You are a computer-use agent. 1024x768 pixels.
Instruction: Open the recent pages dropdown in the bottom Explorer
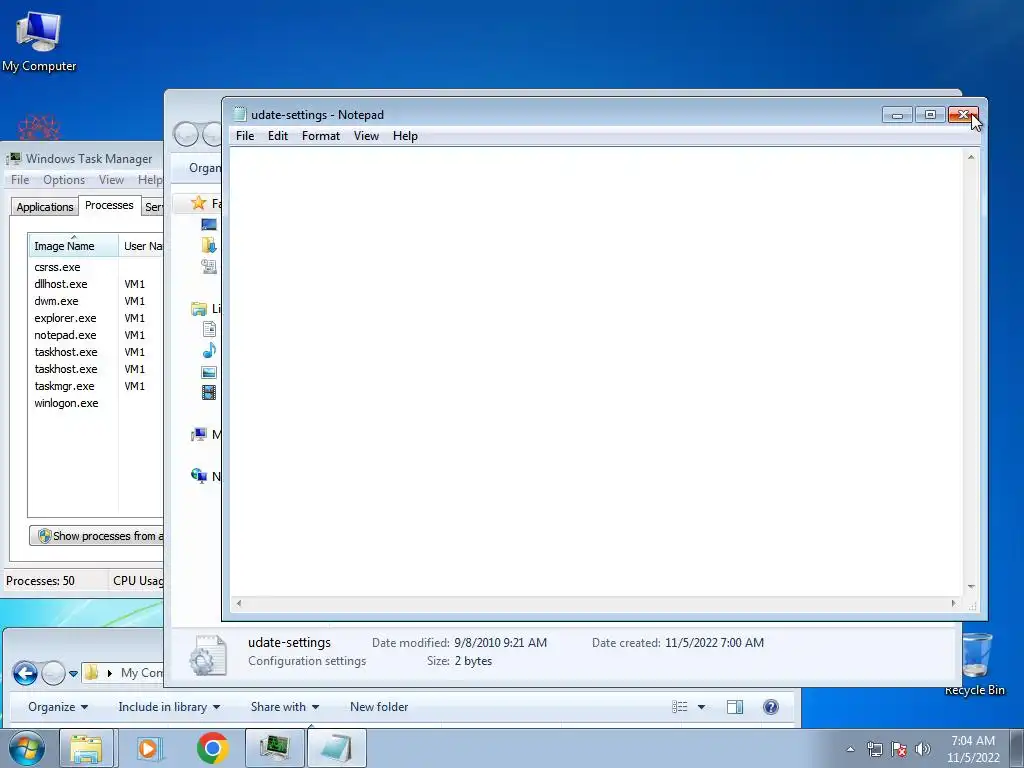[73, 673]
